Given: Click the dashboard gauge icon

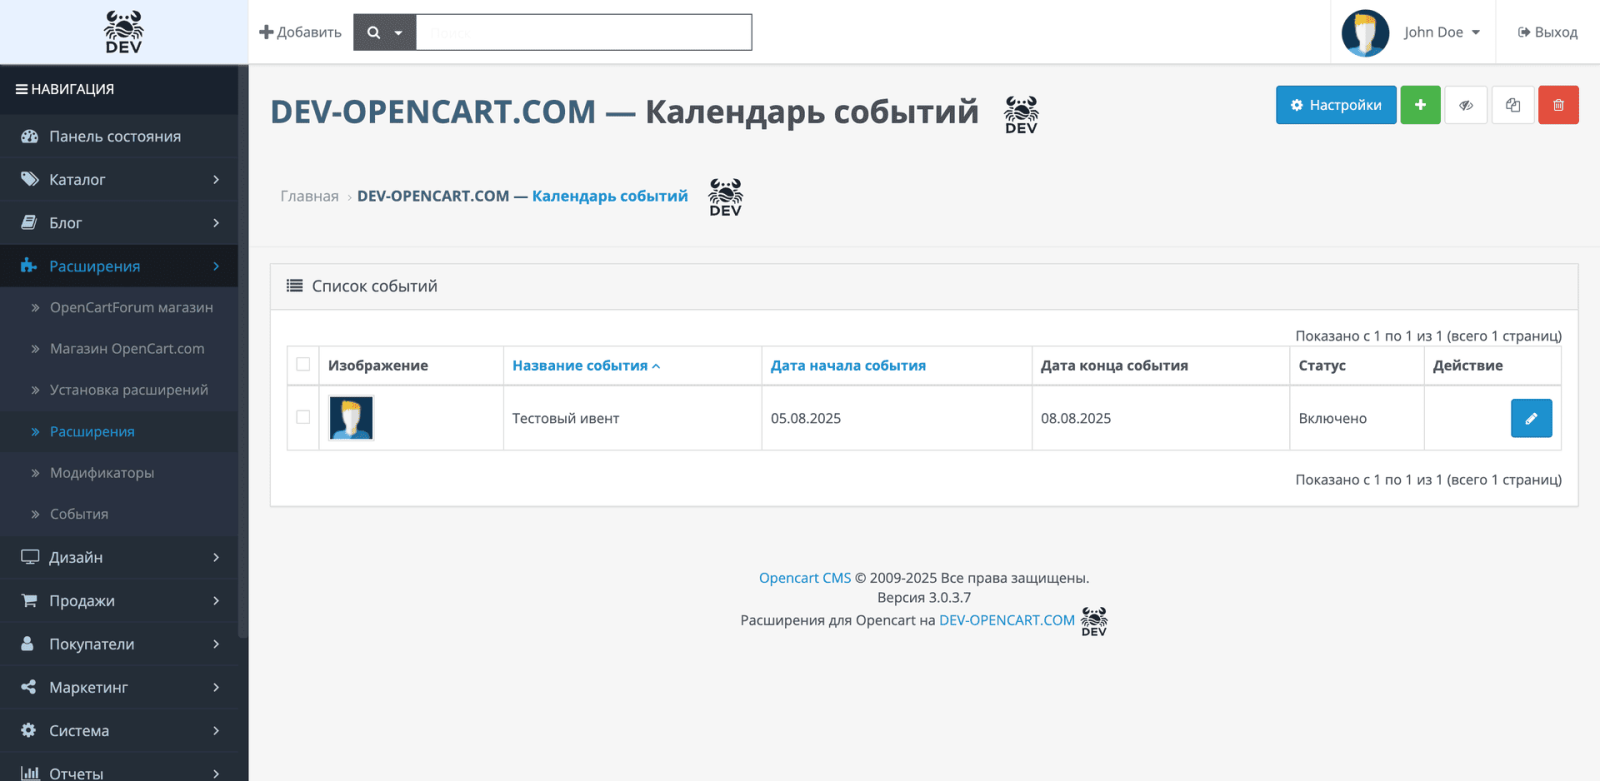Looking at the screenshot, I should coord(29,136).
